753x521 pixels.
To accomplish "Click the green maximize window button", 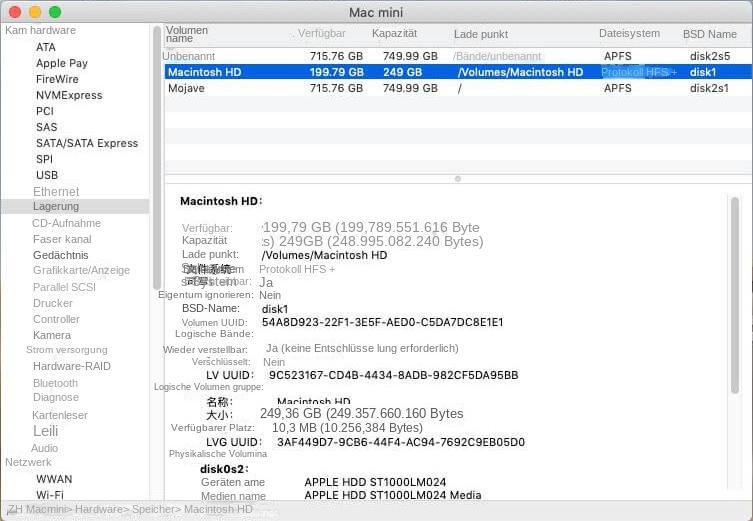I will point(54,12).
